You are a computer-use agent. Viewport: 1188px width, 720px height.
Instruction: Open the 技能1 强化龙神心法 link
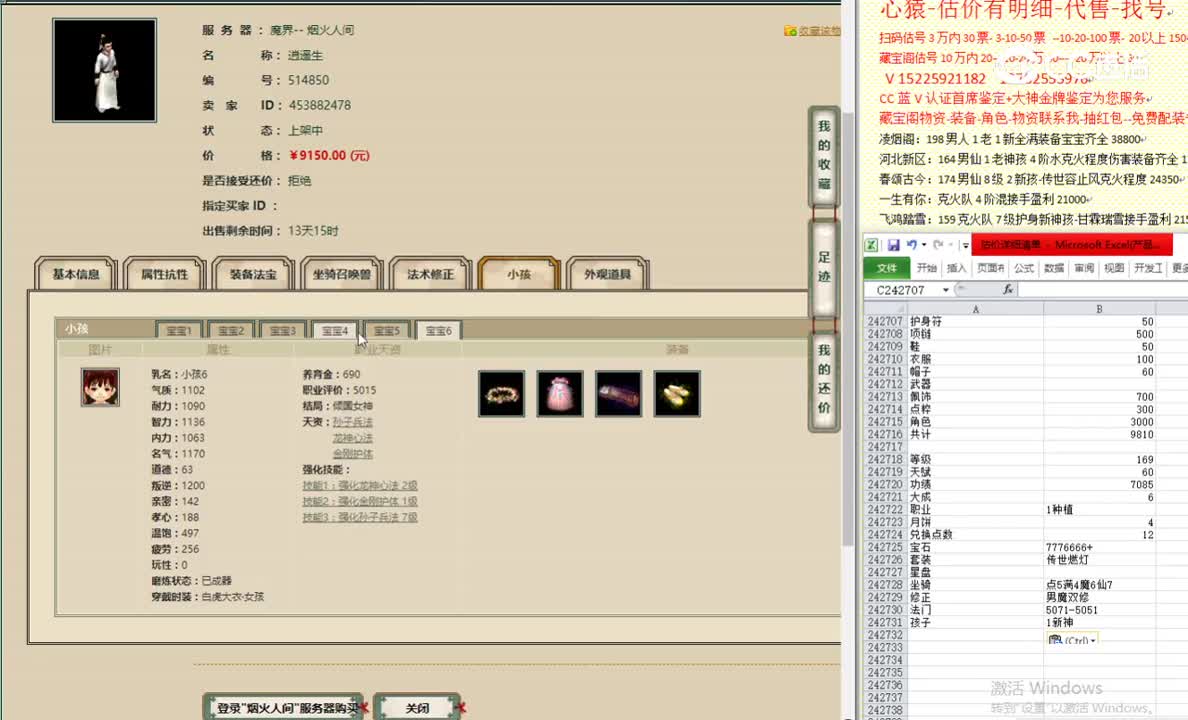360,485
